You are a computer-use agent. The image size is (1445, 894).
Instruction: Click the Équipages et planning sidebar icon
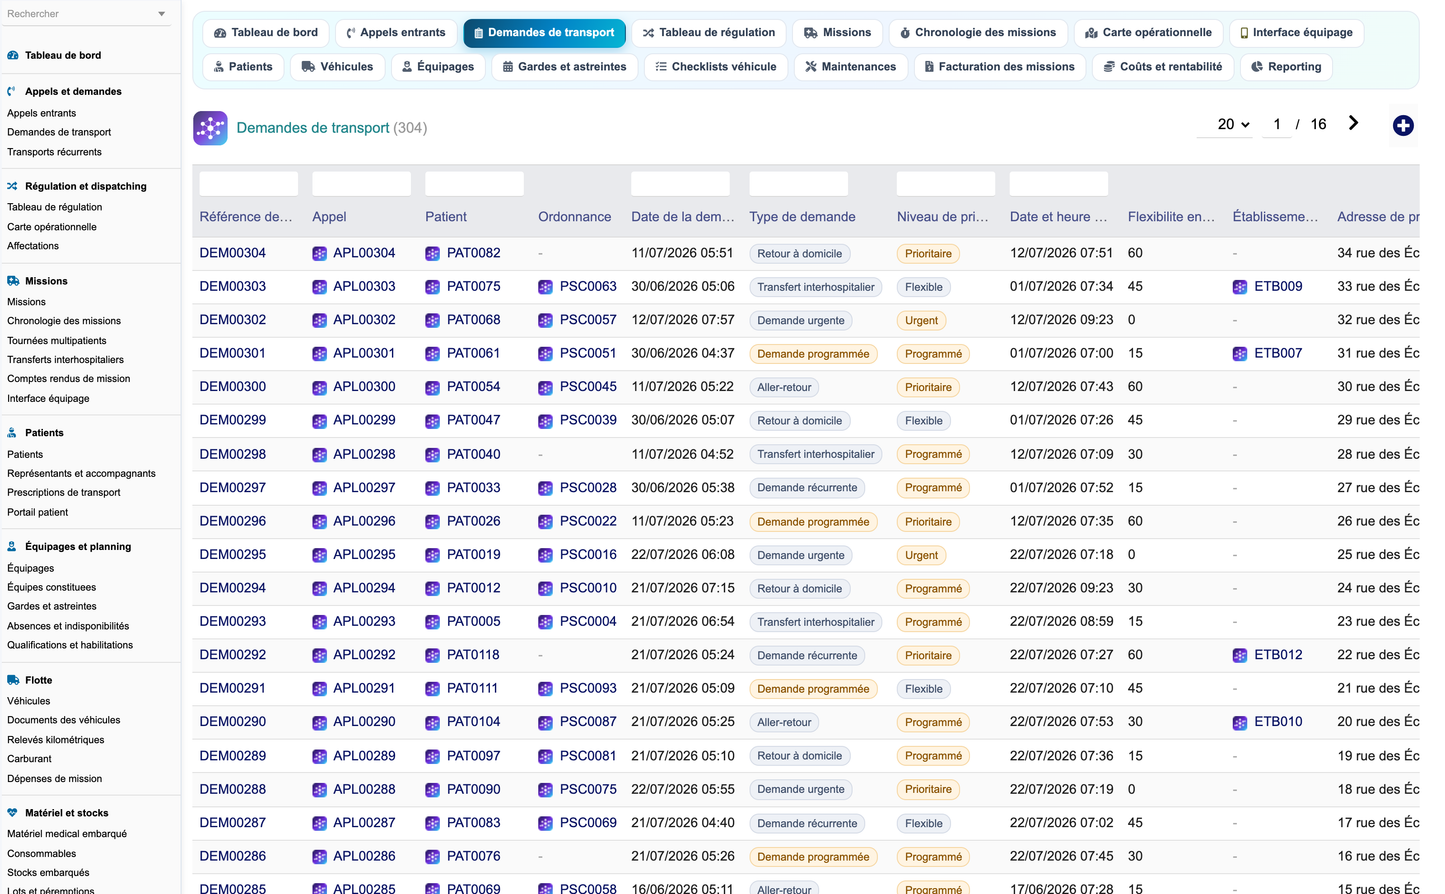coord(12,547)
